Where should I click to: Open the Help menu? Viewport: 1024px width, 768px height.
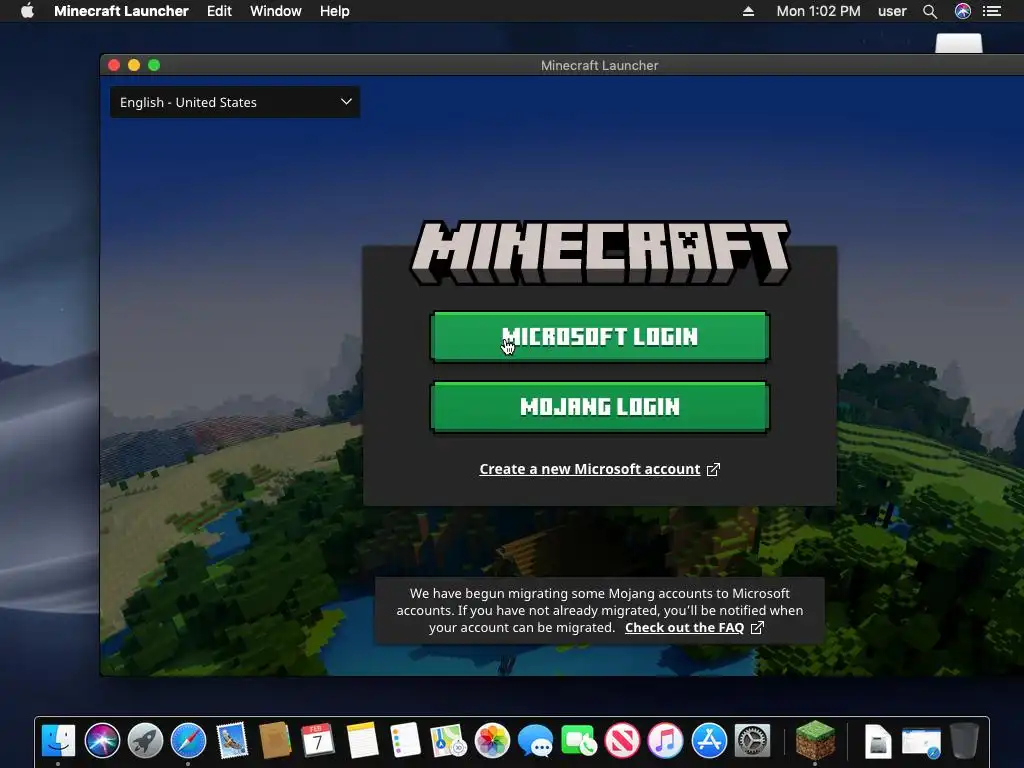point(334,11)
